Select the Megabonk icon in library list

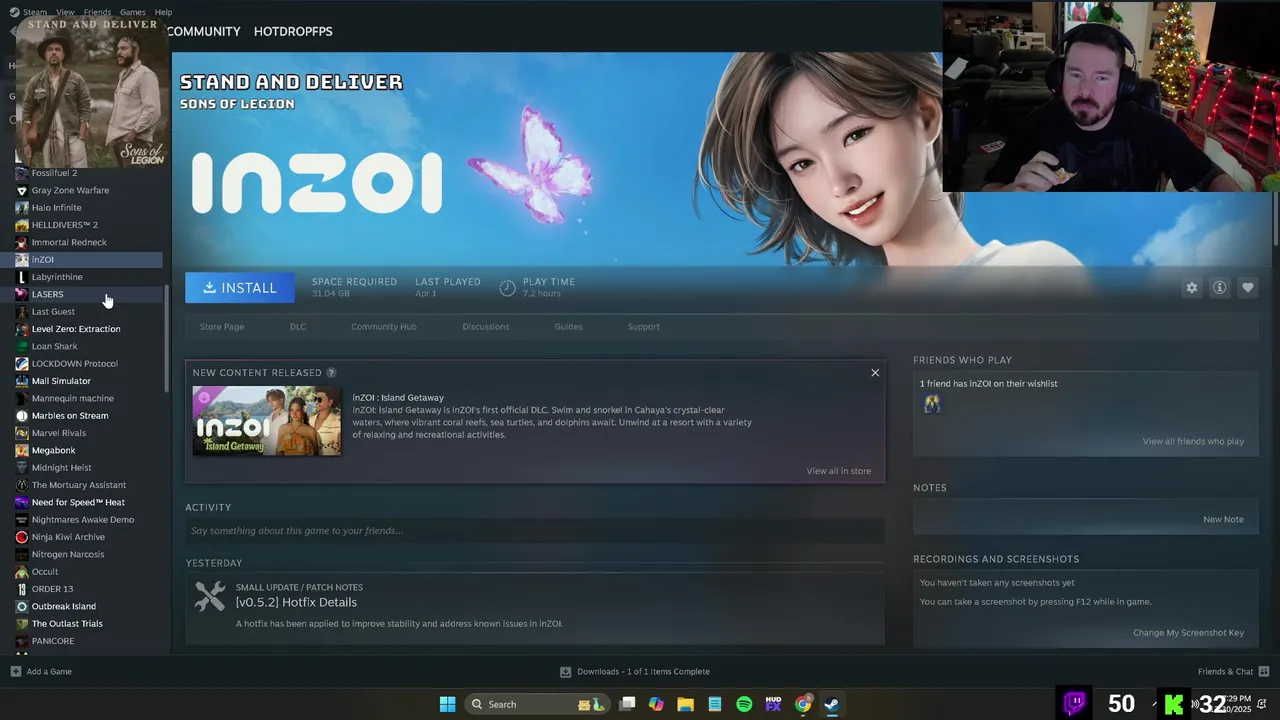tap(22, 450)
